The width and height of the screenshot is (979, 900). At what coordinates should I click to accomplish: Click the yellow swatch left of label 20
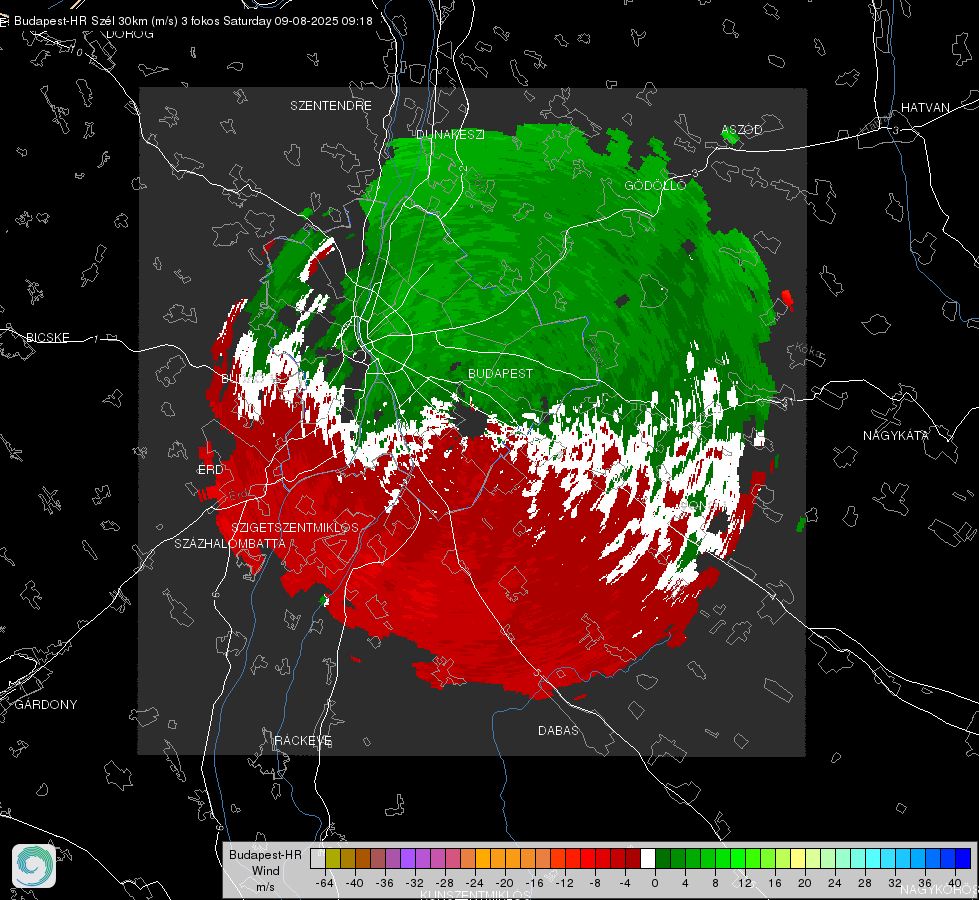pos(798,858)
